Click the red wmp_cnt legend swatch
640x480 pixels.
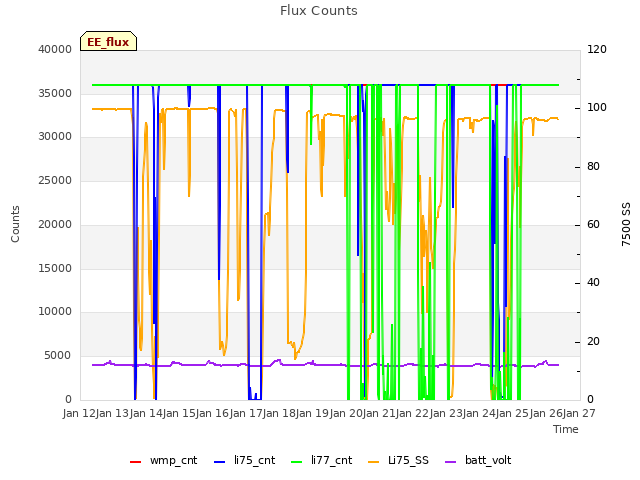[x=135, y=462]
